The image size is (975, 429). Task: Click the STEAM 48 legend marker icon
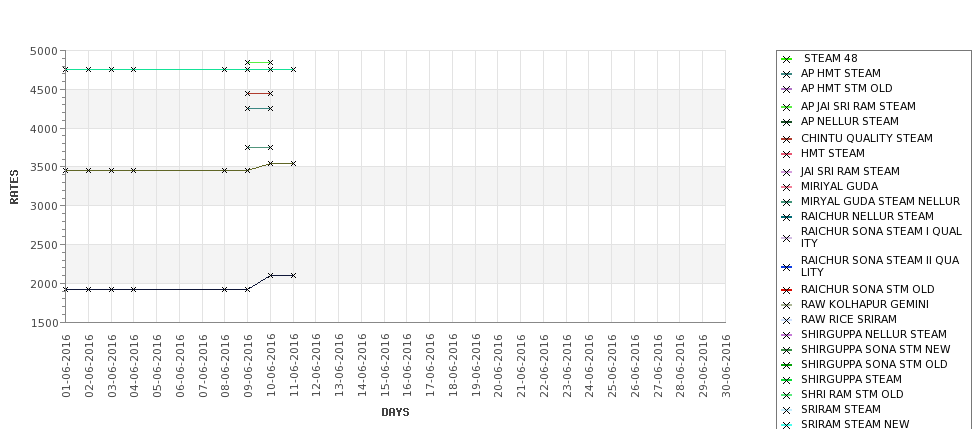click(786, 59)
